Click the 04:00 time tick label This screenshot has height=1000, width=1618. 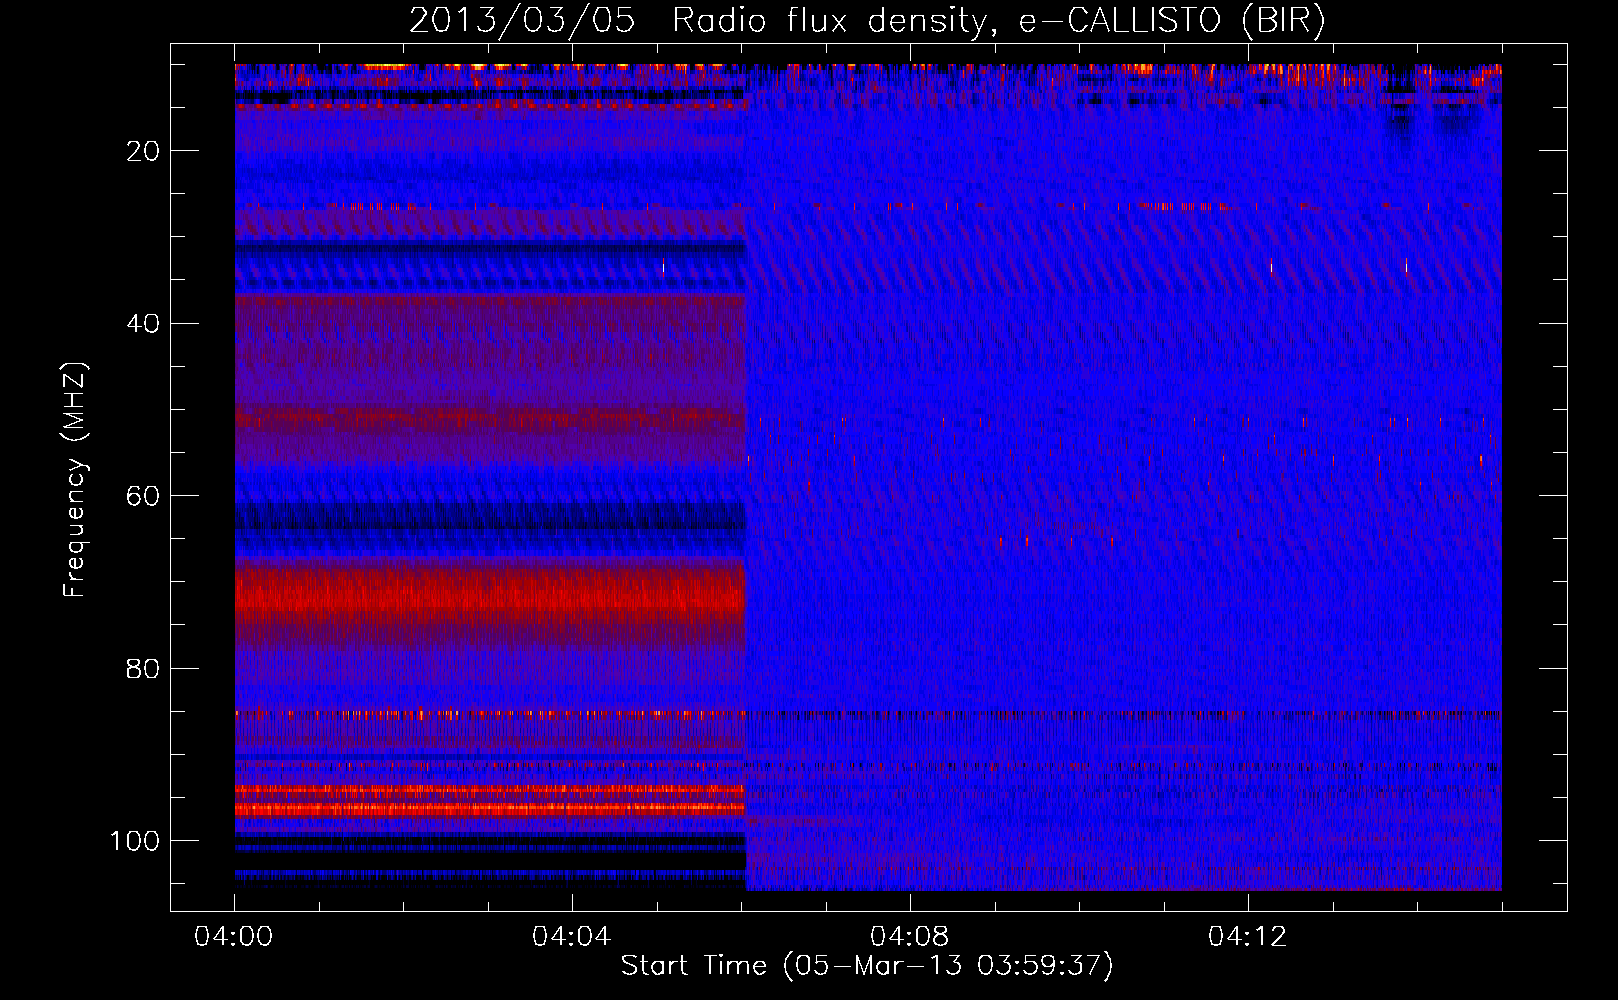[234, 937]
